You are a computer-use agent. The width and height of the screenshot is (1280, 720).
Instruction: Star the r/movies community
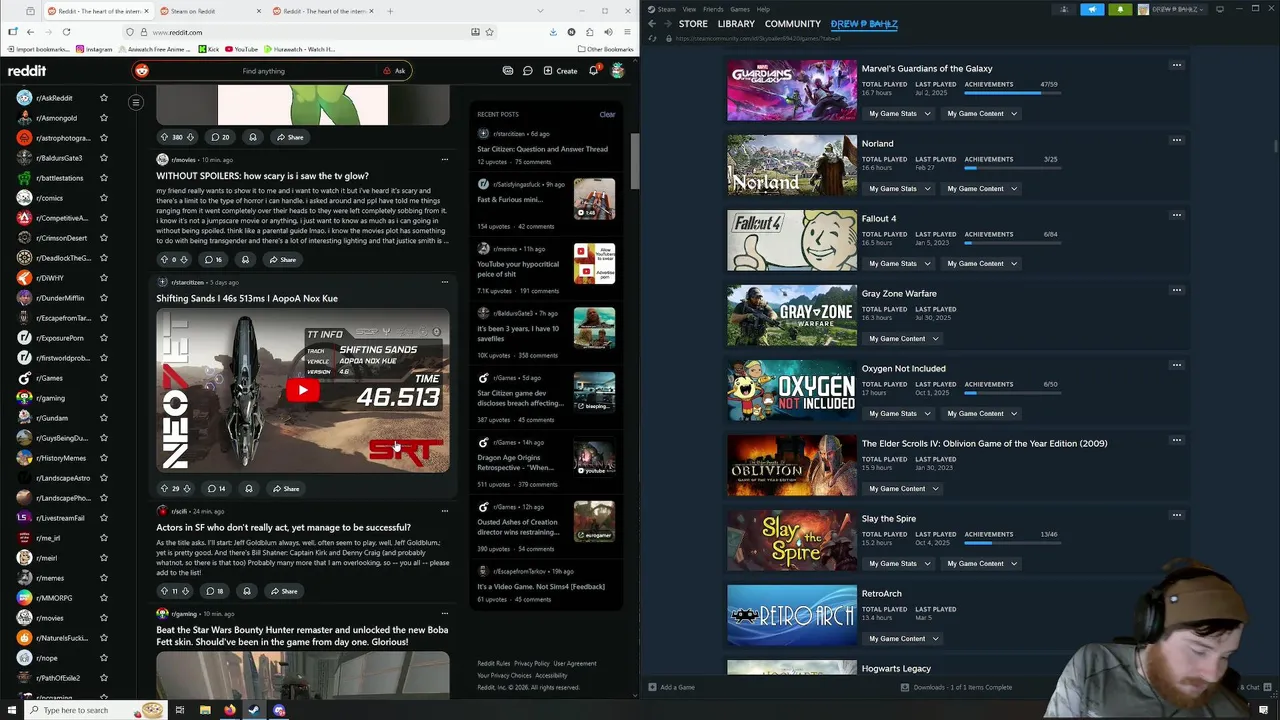point(103,618)
